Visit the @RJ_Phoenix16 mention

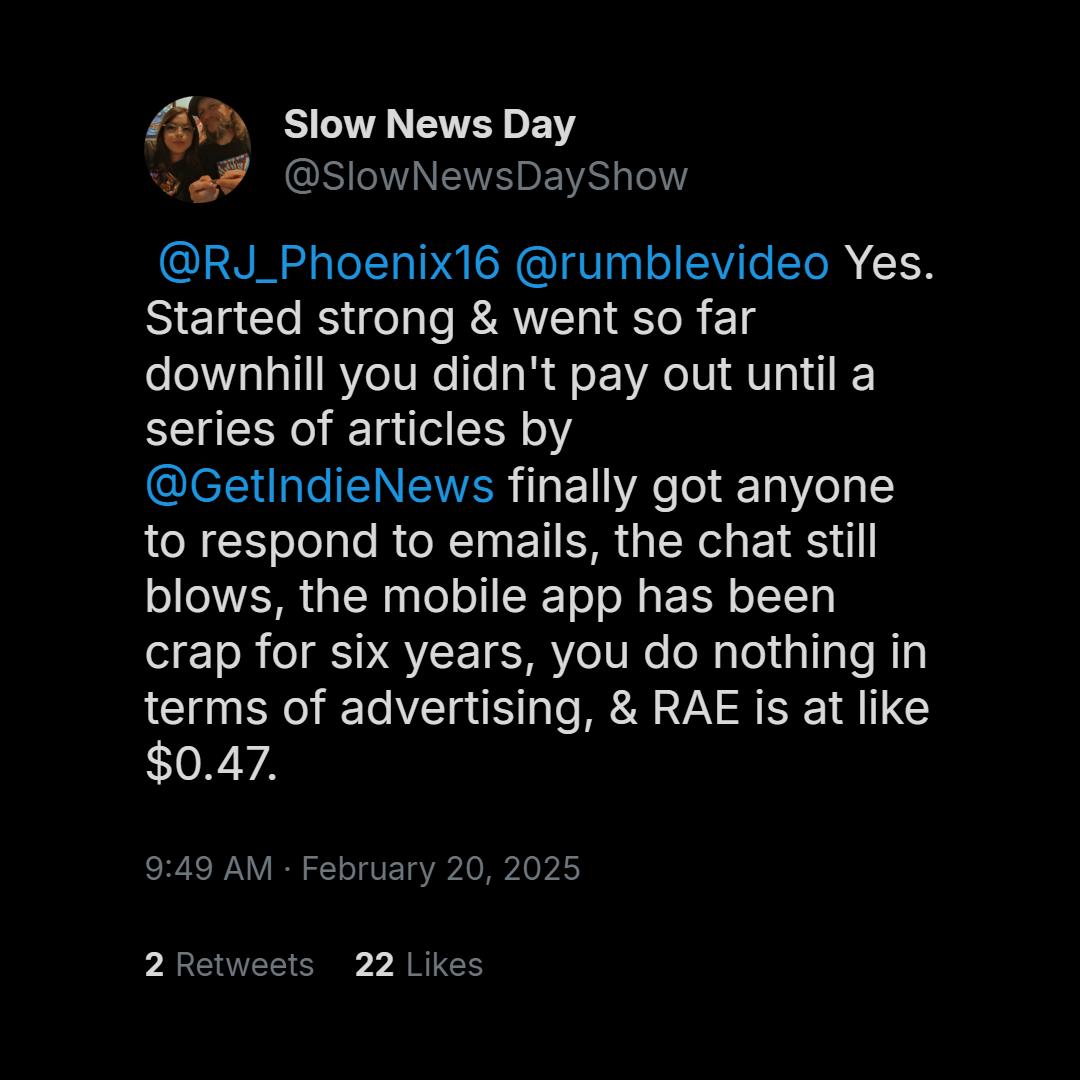(329, 262)
